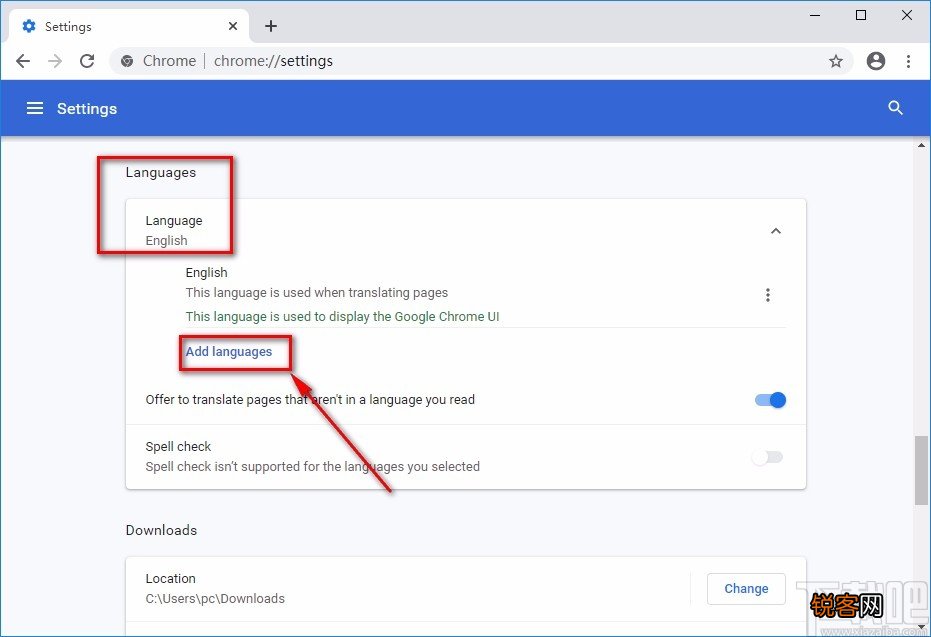This screenshot has height=637, width=931.
Task: Click the Chrome site info icon in address bar
Action: pyautogui.click(x=127, y=61)
